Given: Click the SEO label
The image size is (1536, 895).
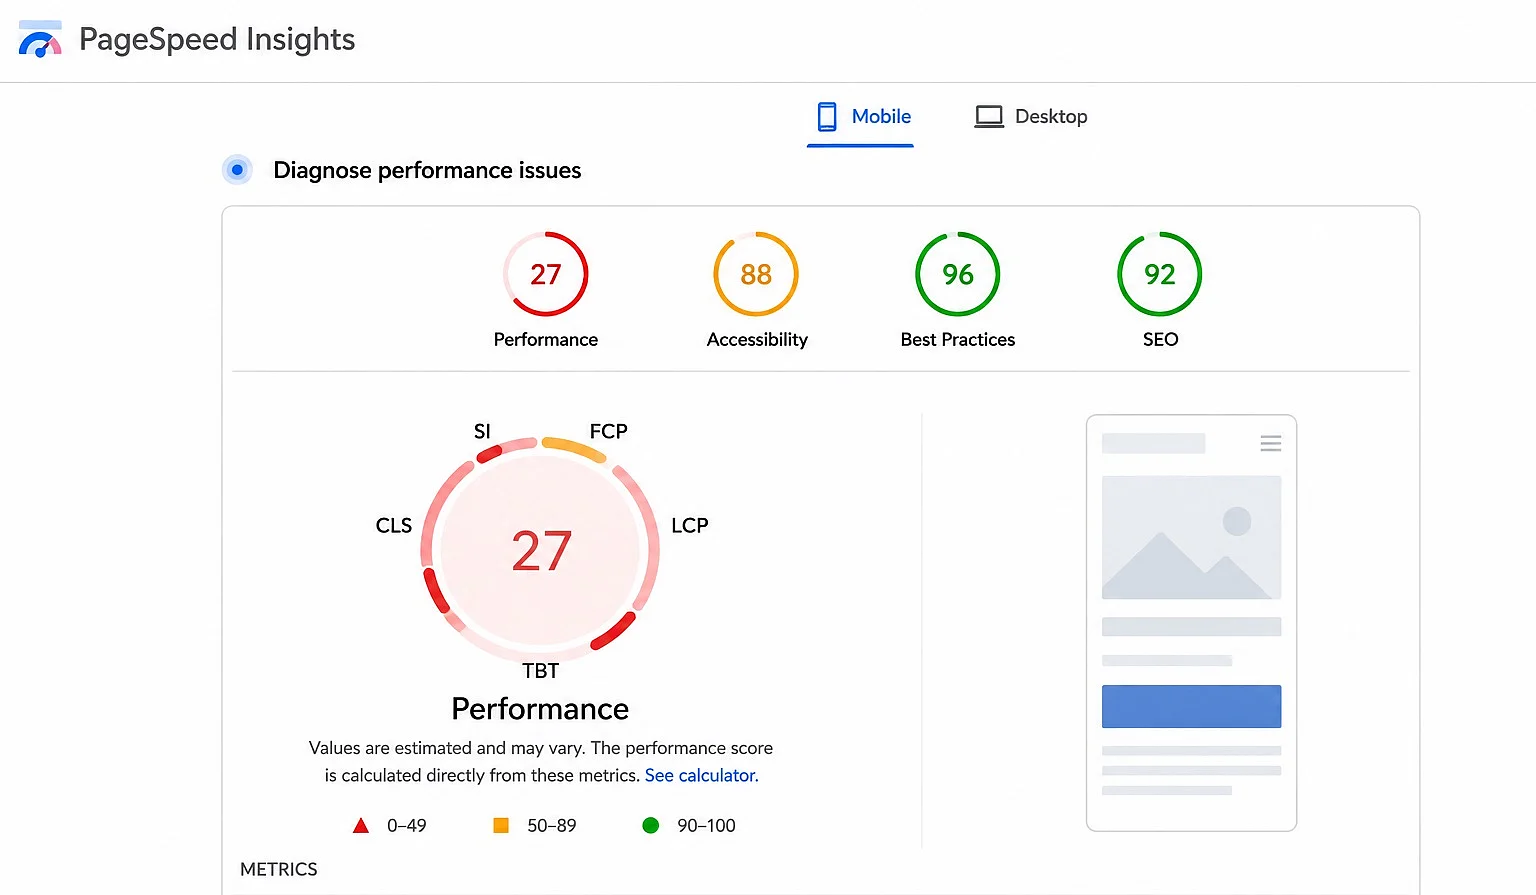Looking at the screenshot, I should (x=1161, y=340).
